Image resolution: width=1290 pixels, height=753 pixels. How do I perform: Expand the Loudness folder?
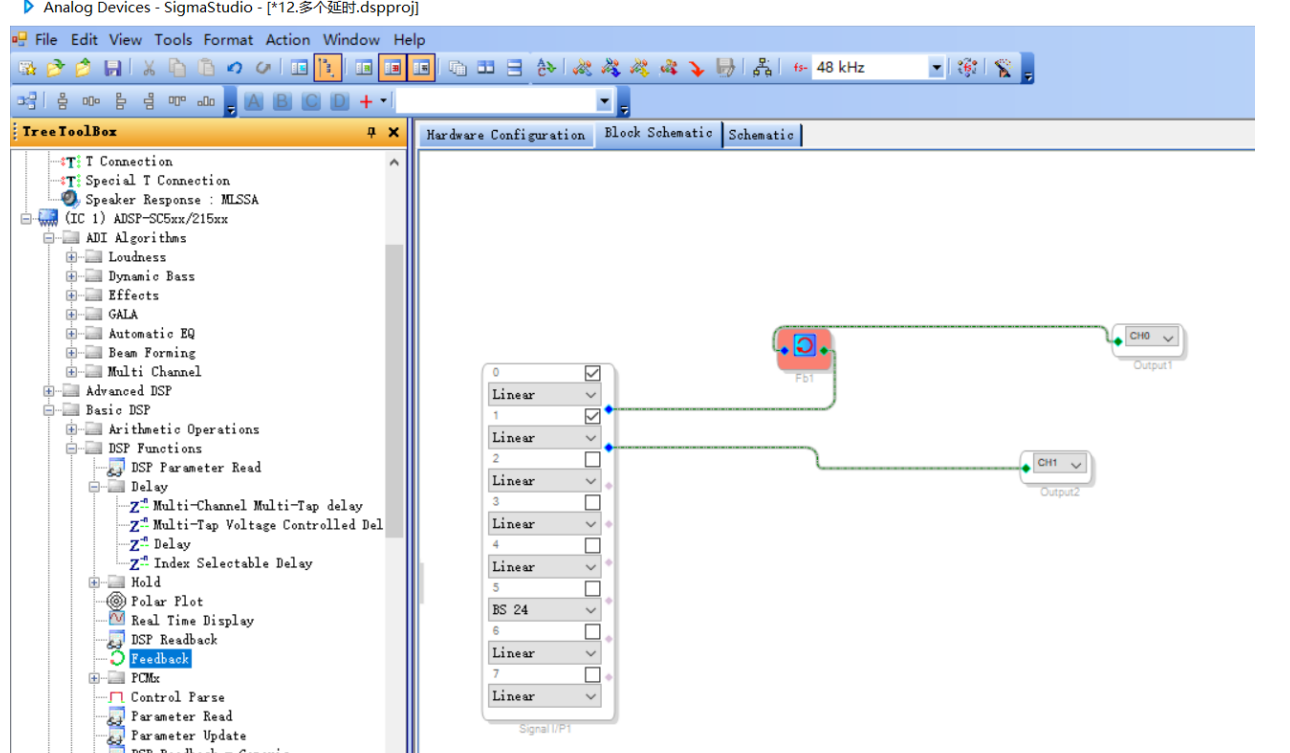point(72,257)
